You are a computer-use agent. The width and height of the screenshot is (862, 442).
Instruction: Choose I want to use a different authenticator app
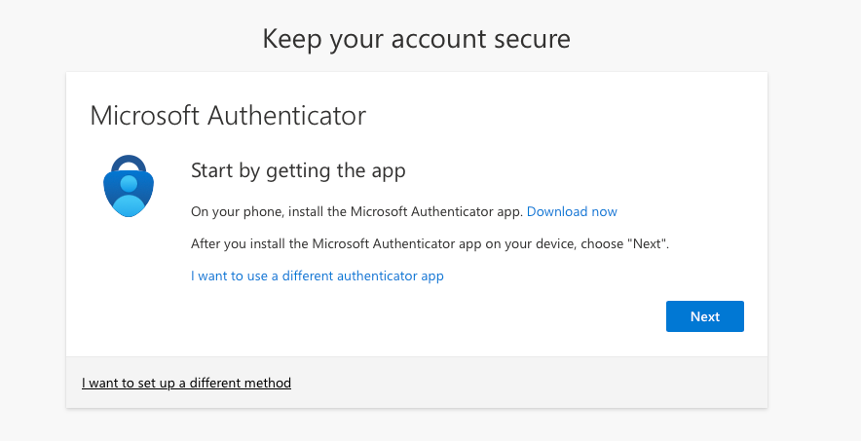(x=317, y=276)
